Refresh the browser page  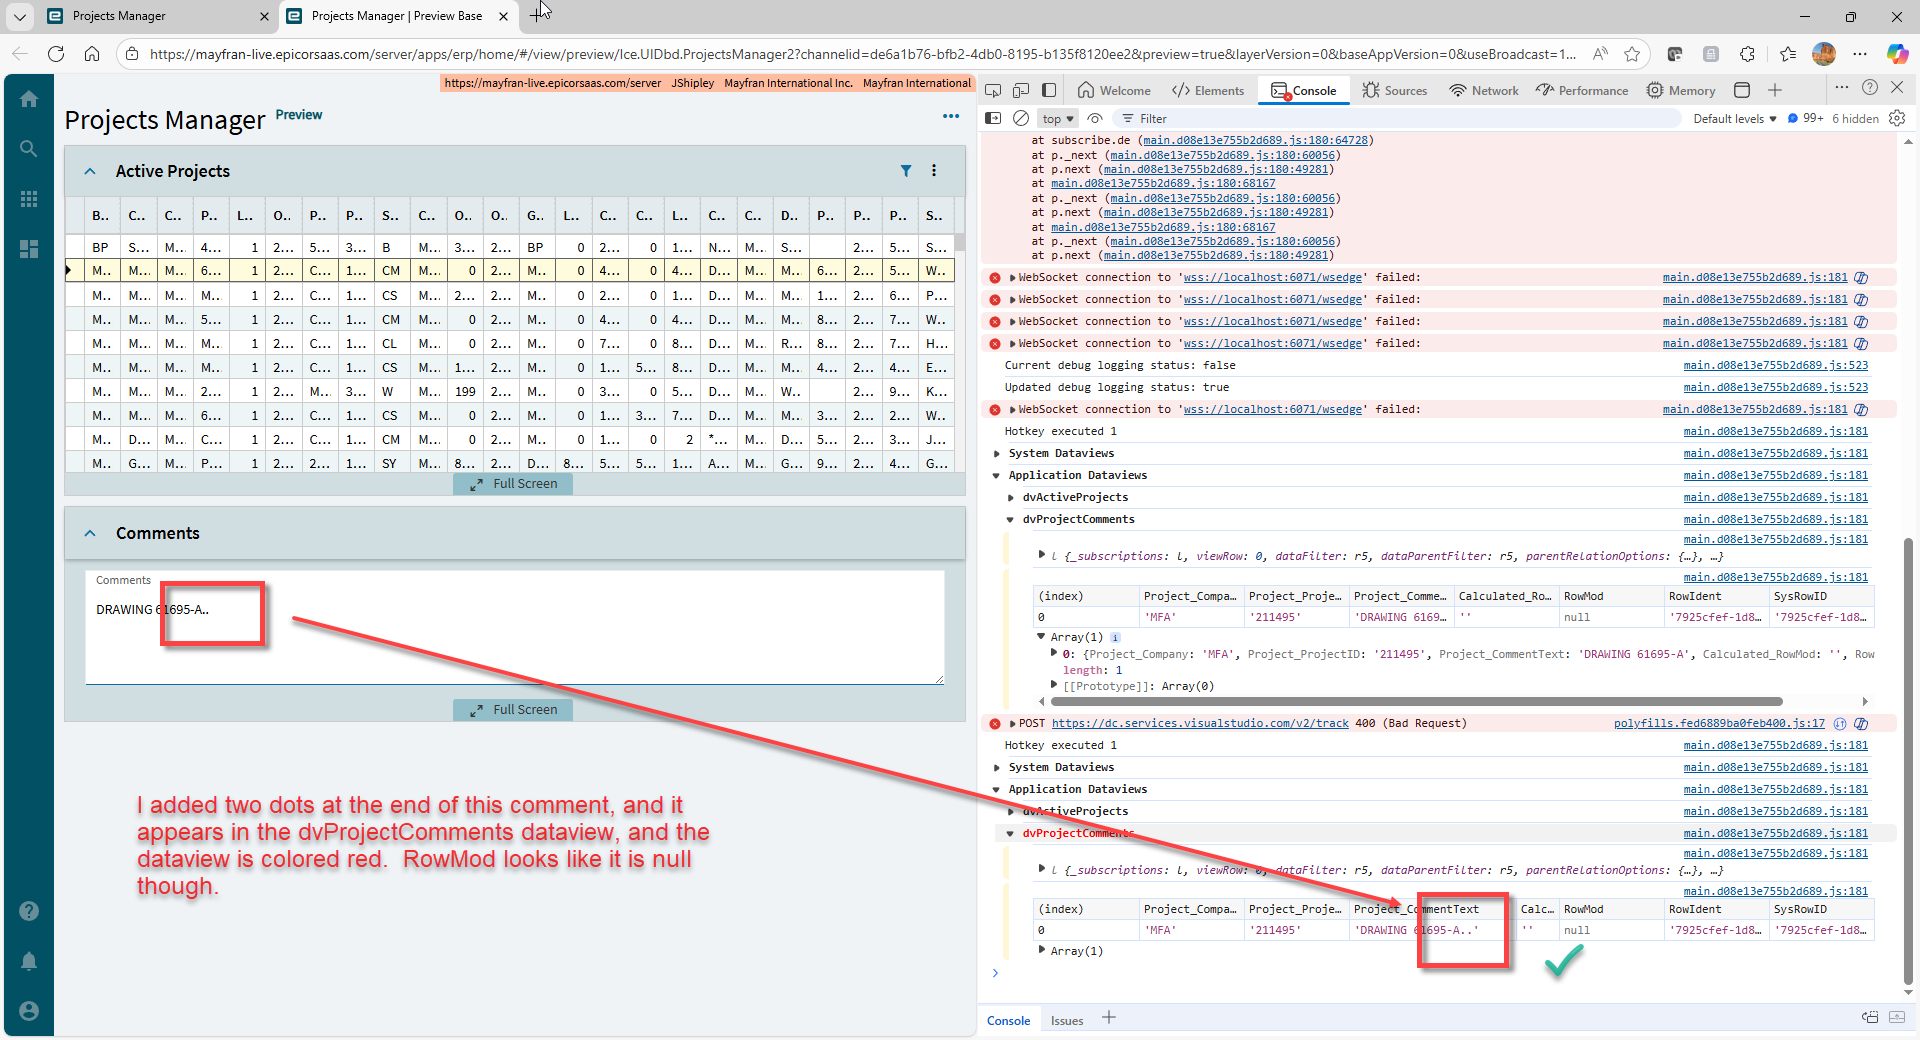[56, 54]
